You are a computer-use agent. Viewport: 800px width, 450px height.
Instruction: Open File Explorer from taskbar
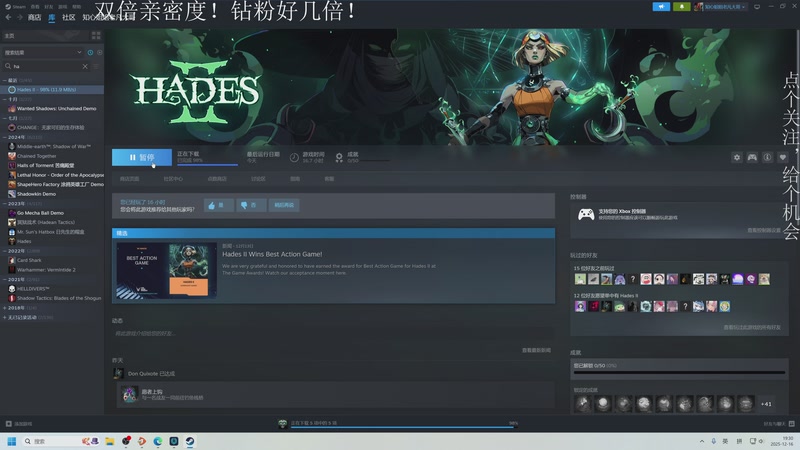(x=109, y=441)
